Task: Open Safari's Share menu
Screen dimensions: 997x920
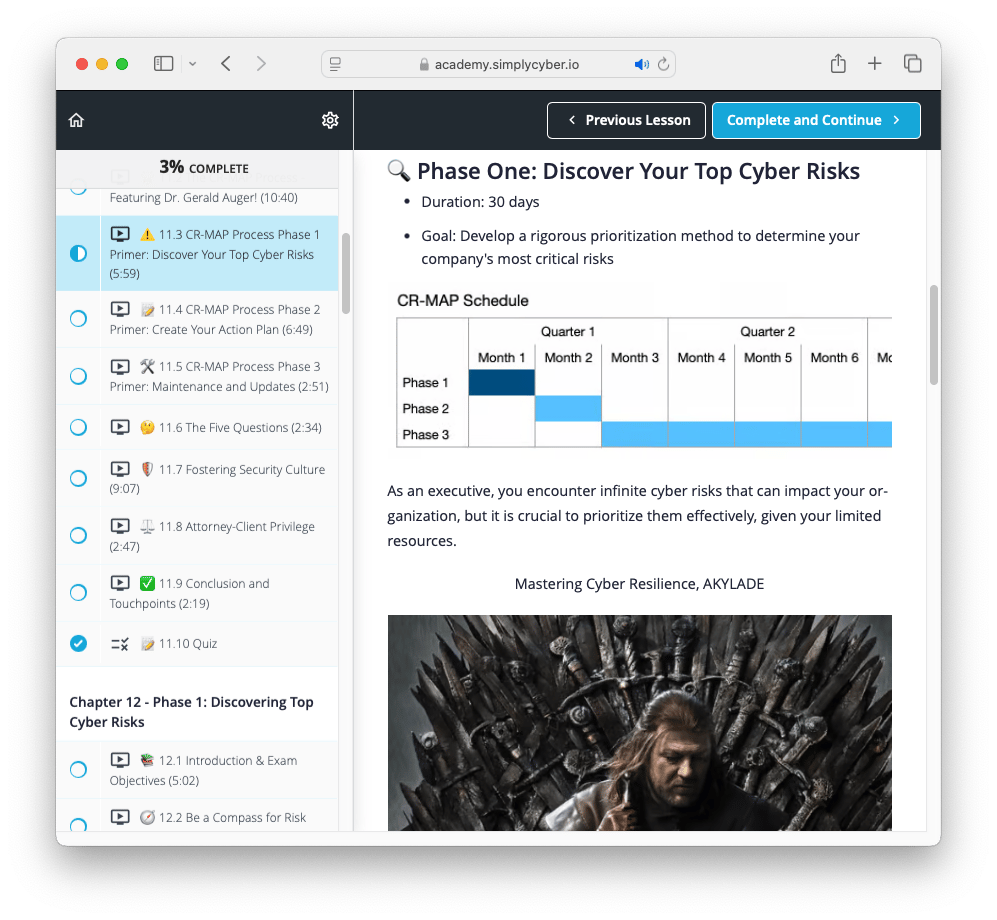Action: pos(838,63)
